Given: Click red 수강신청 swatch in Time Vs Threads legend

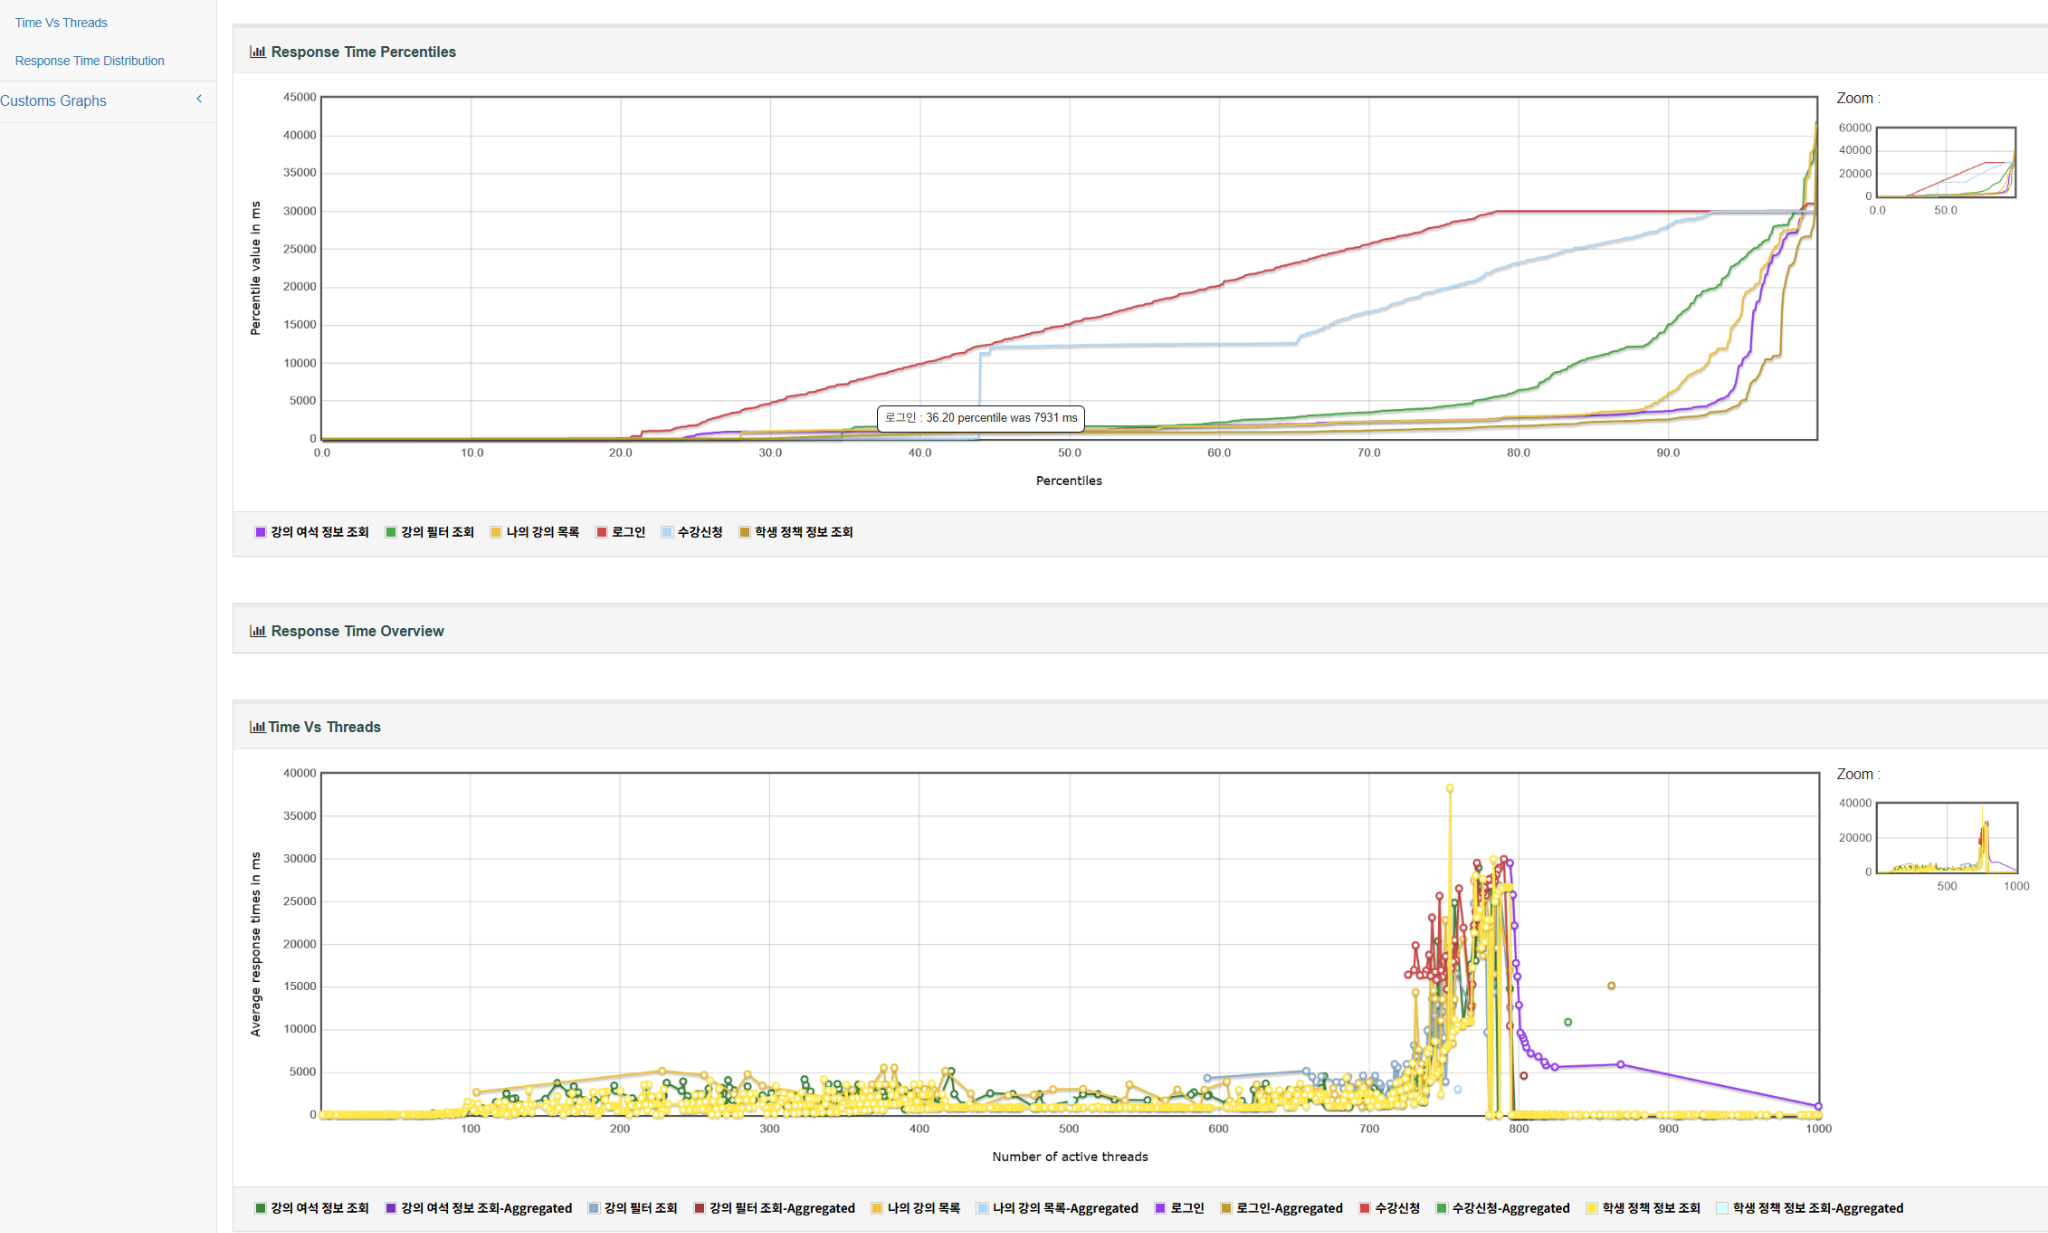Looking at the screenshot, I should pyautogui.click(x=1364, y=1208).
